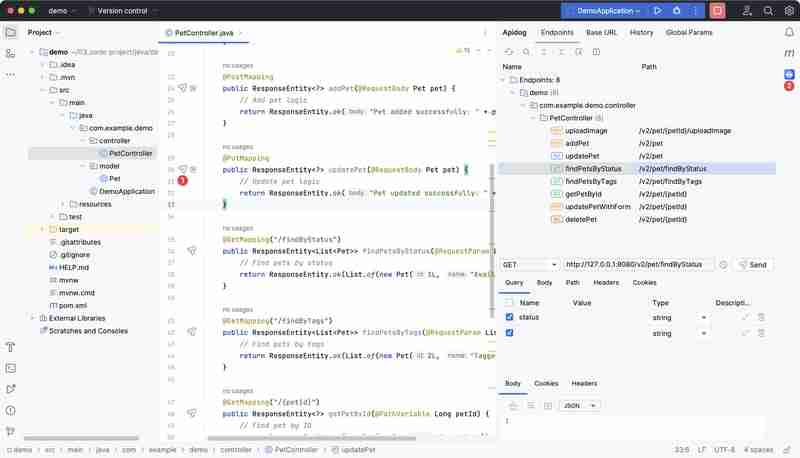Click the red breakpoint marker in gutter
800x458 pixels.
[x=182, y=181]
